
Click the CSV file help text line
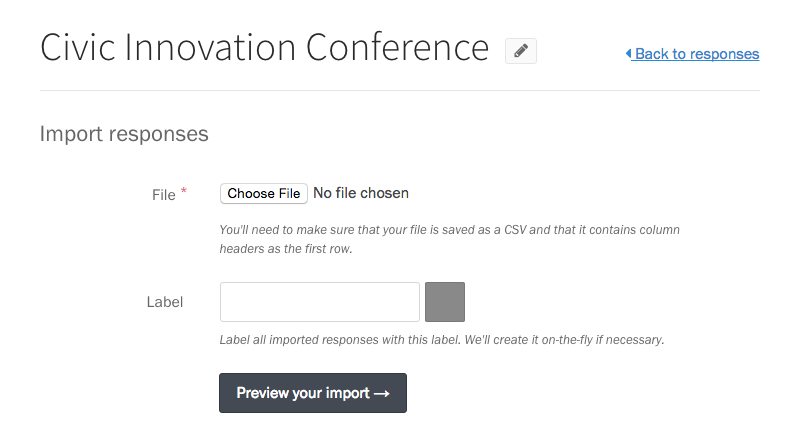[449, 230]
